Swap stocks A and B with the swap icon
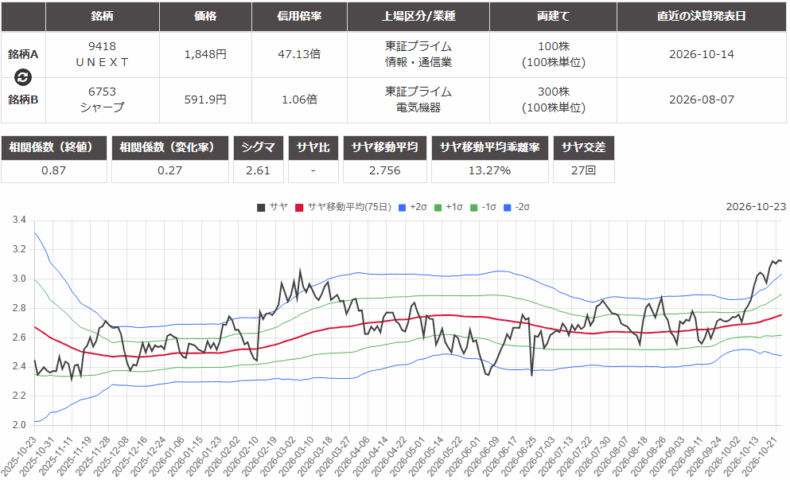 coord(23,77)
